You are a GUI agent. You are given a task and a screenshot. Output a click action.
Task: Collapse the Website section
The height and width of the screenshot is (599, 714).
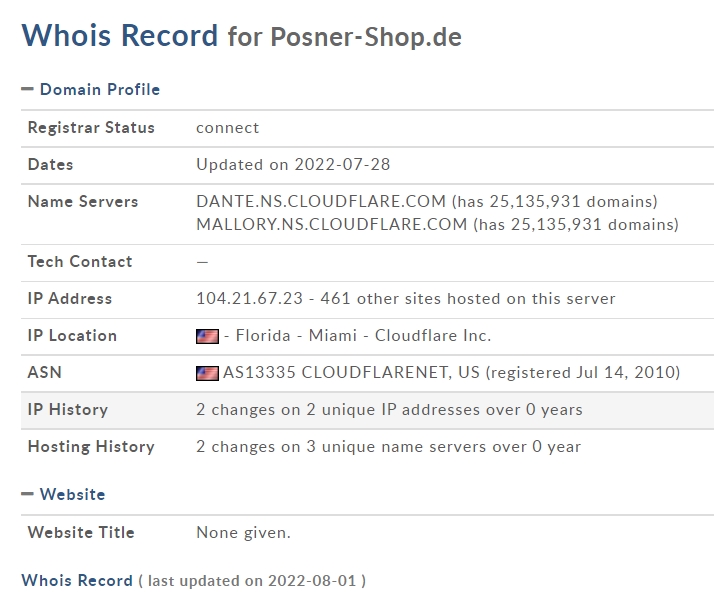(27, 494)
